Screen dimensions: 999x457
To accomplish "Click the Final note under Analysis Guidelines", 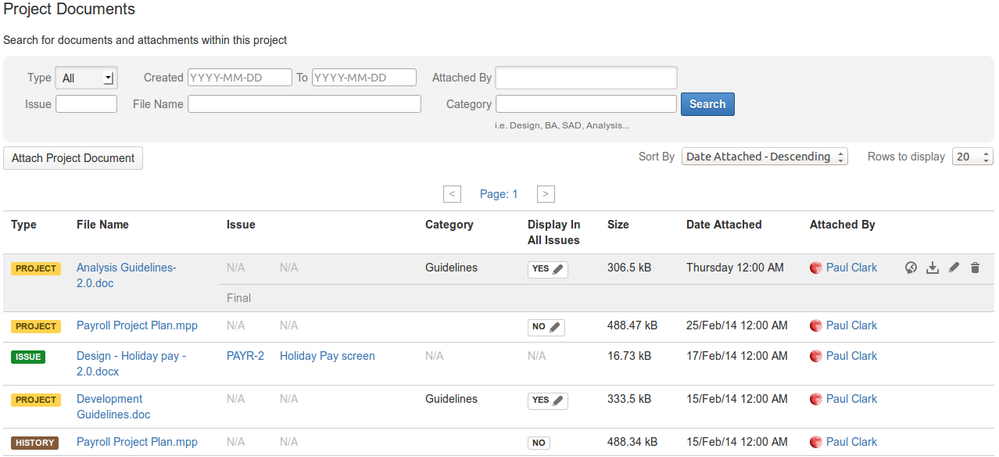I will tap(239, 298).
